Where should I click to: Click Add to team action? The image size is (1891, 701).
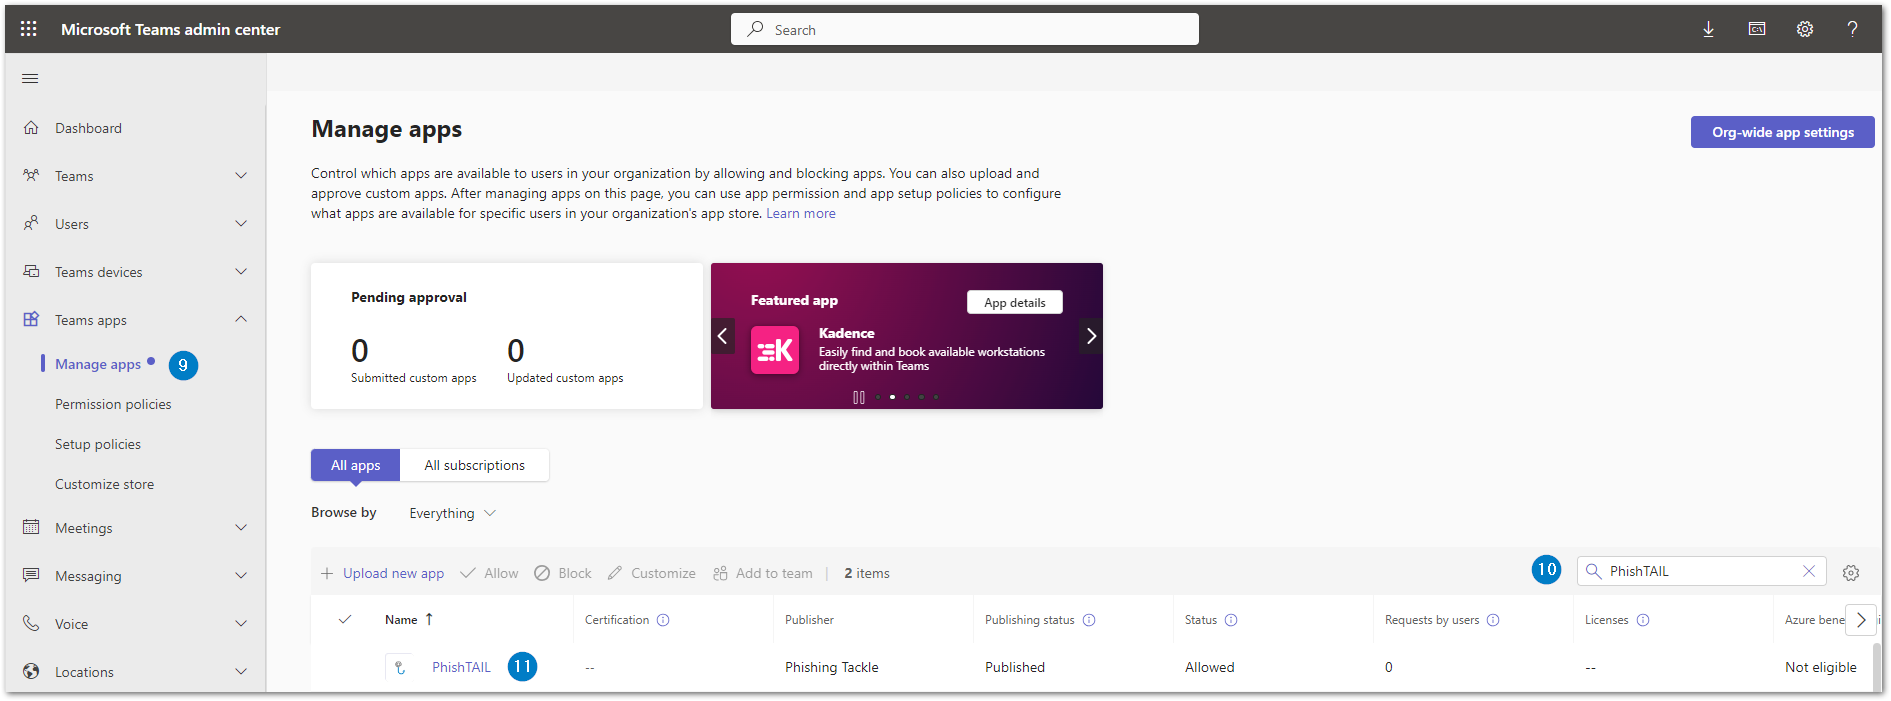(x=763, y=573)
